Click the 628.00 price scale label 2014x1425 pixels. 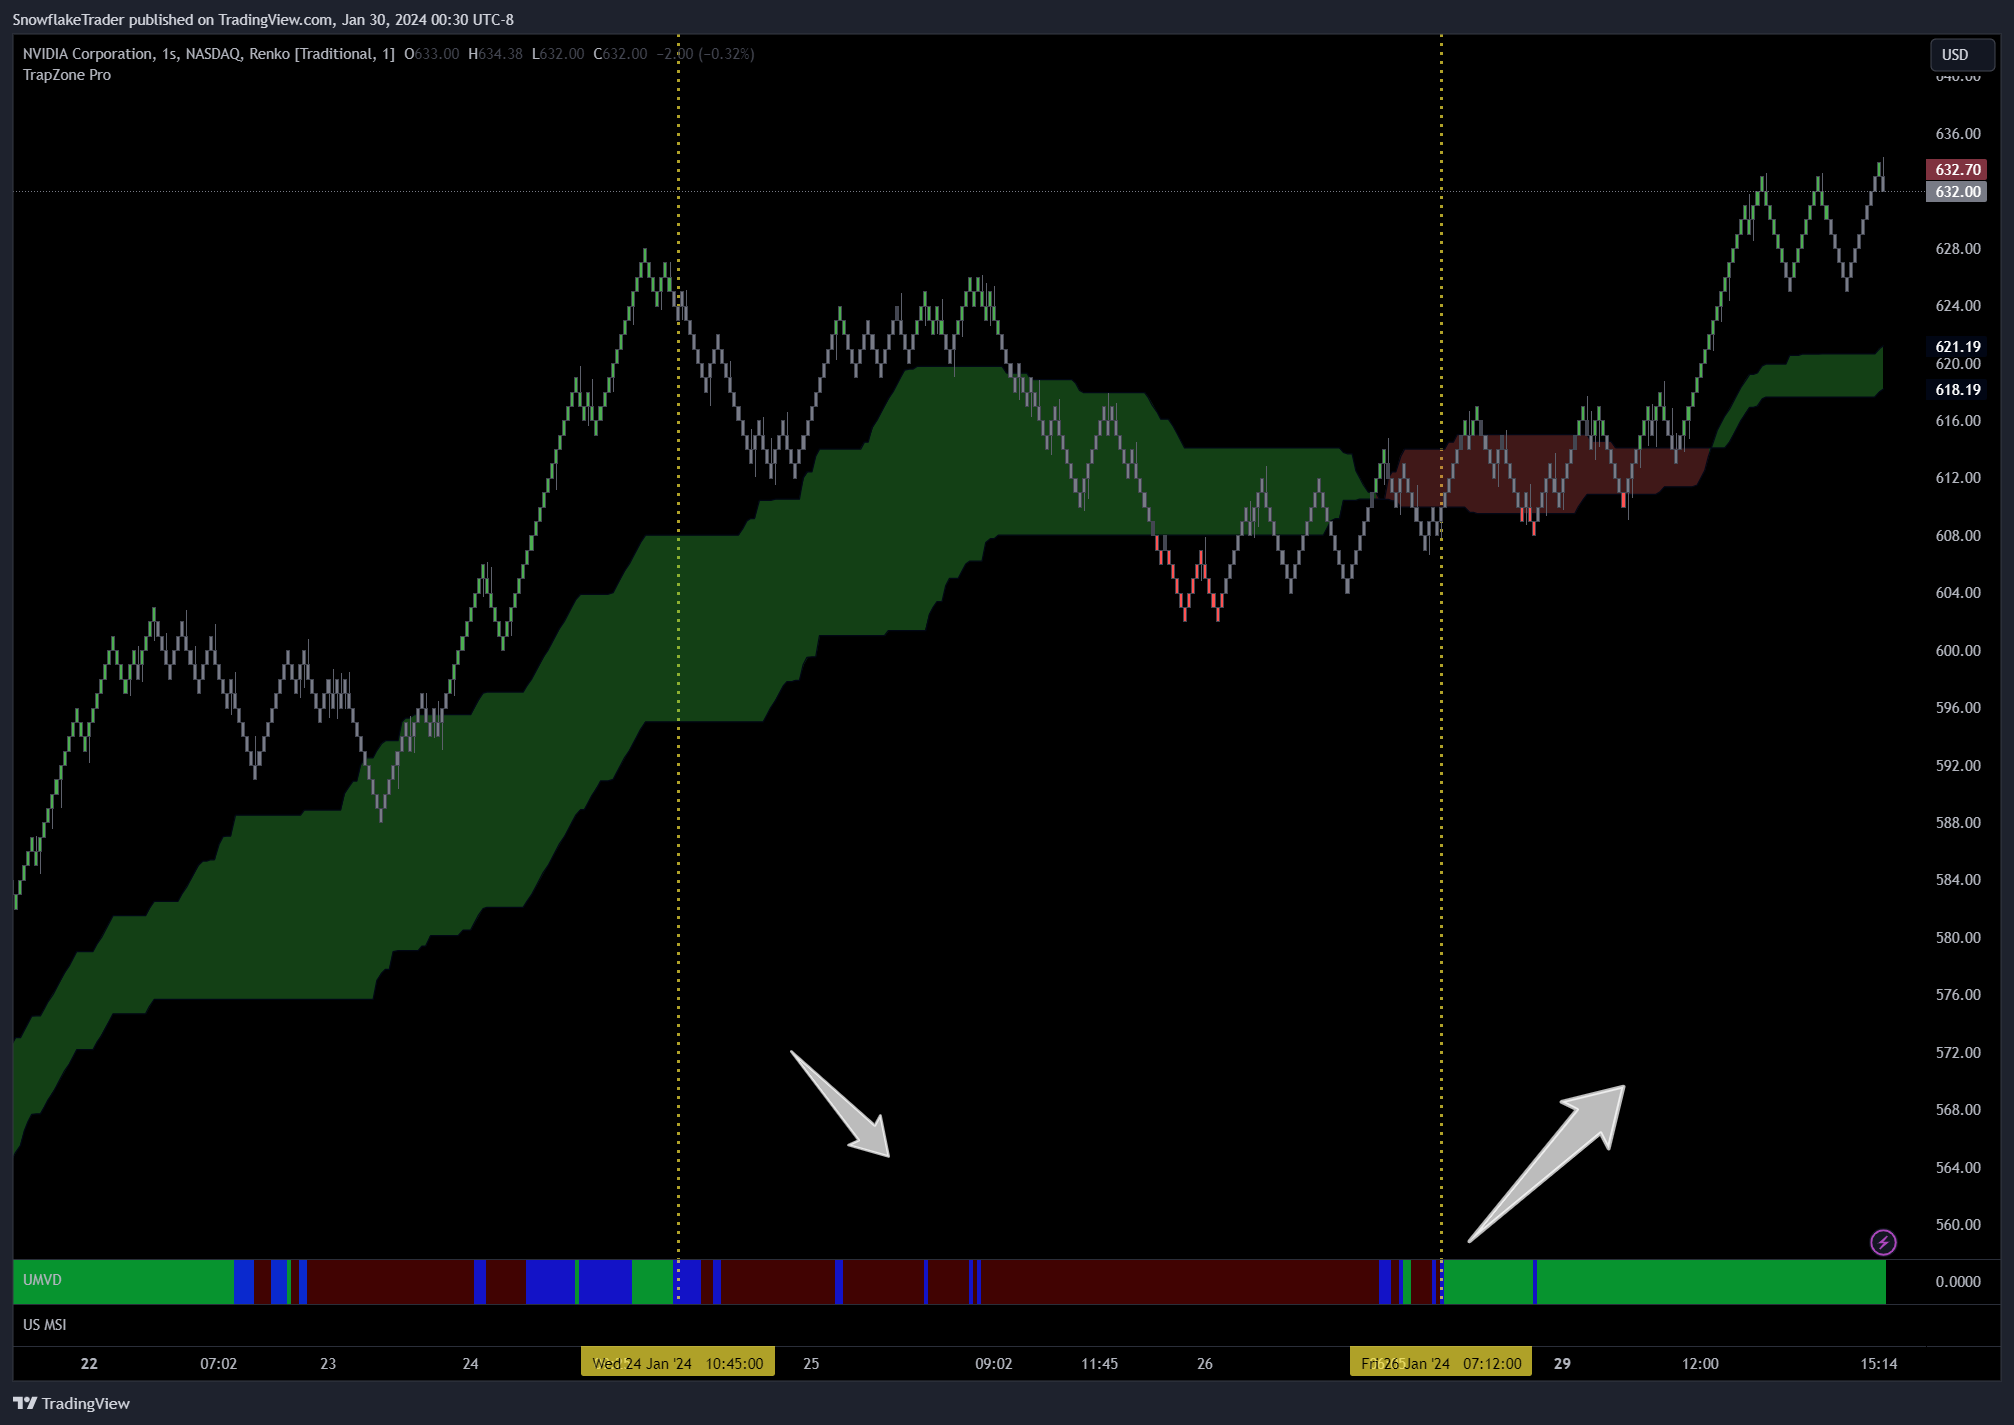[x=1958, y=249]
